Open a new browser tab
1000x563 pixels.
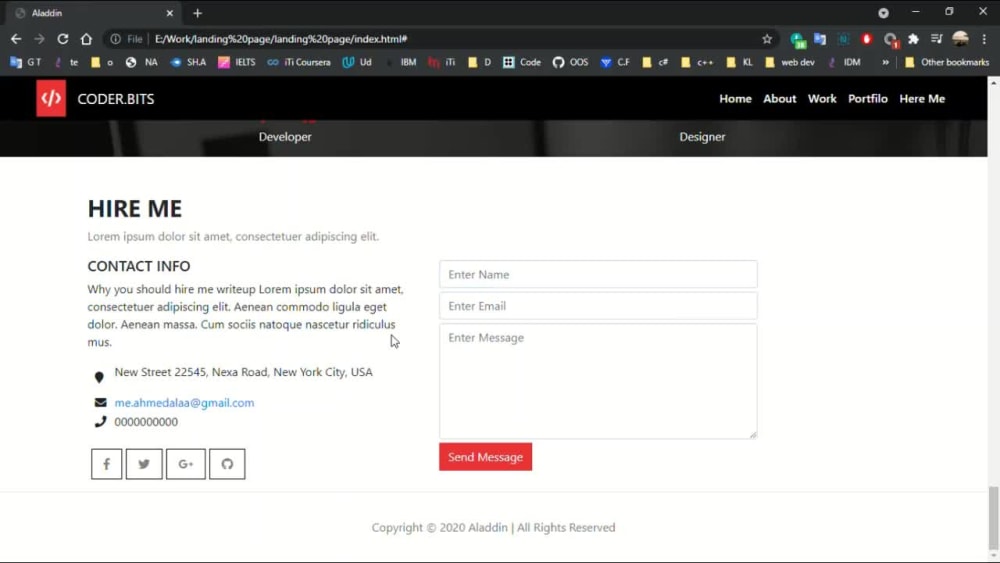(197, 13)
